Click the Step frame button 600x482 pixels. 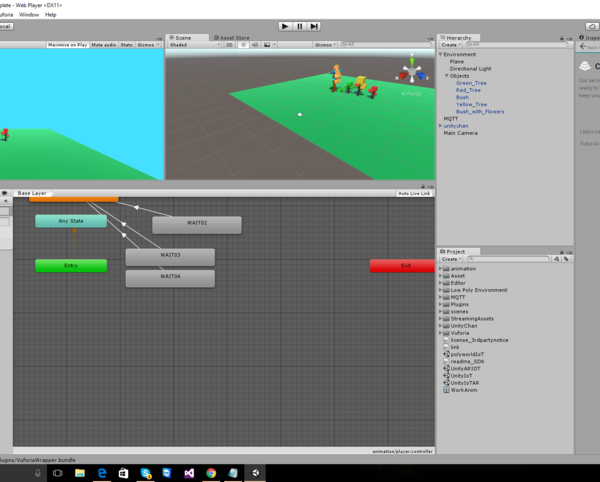pyautogui.click(x=314, y=26)
